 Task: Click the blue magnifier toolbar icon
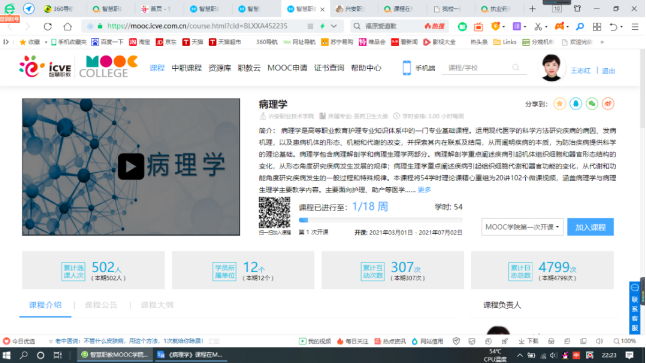[580, 27]
